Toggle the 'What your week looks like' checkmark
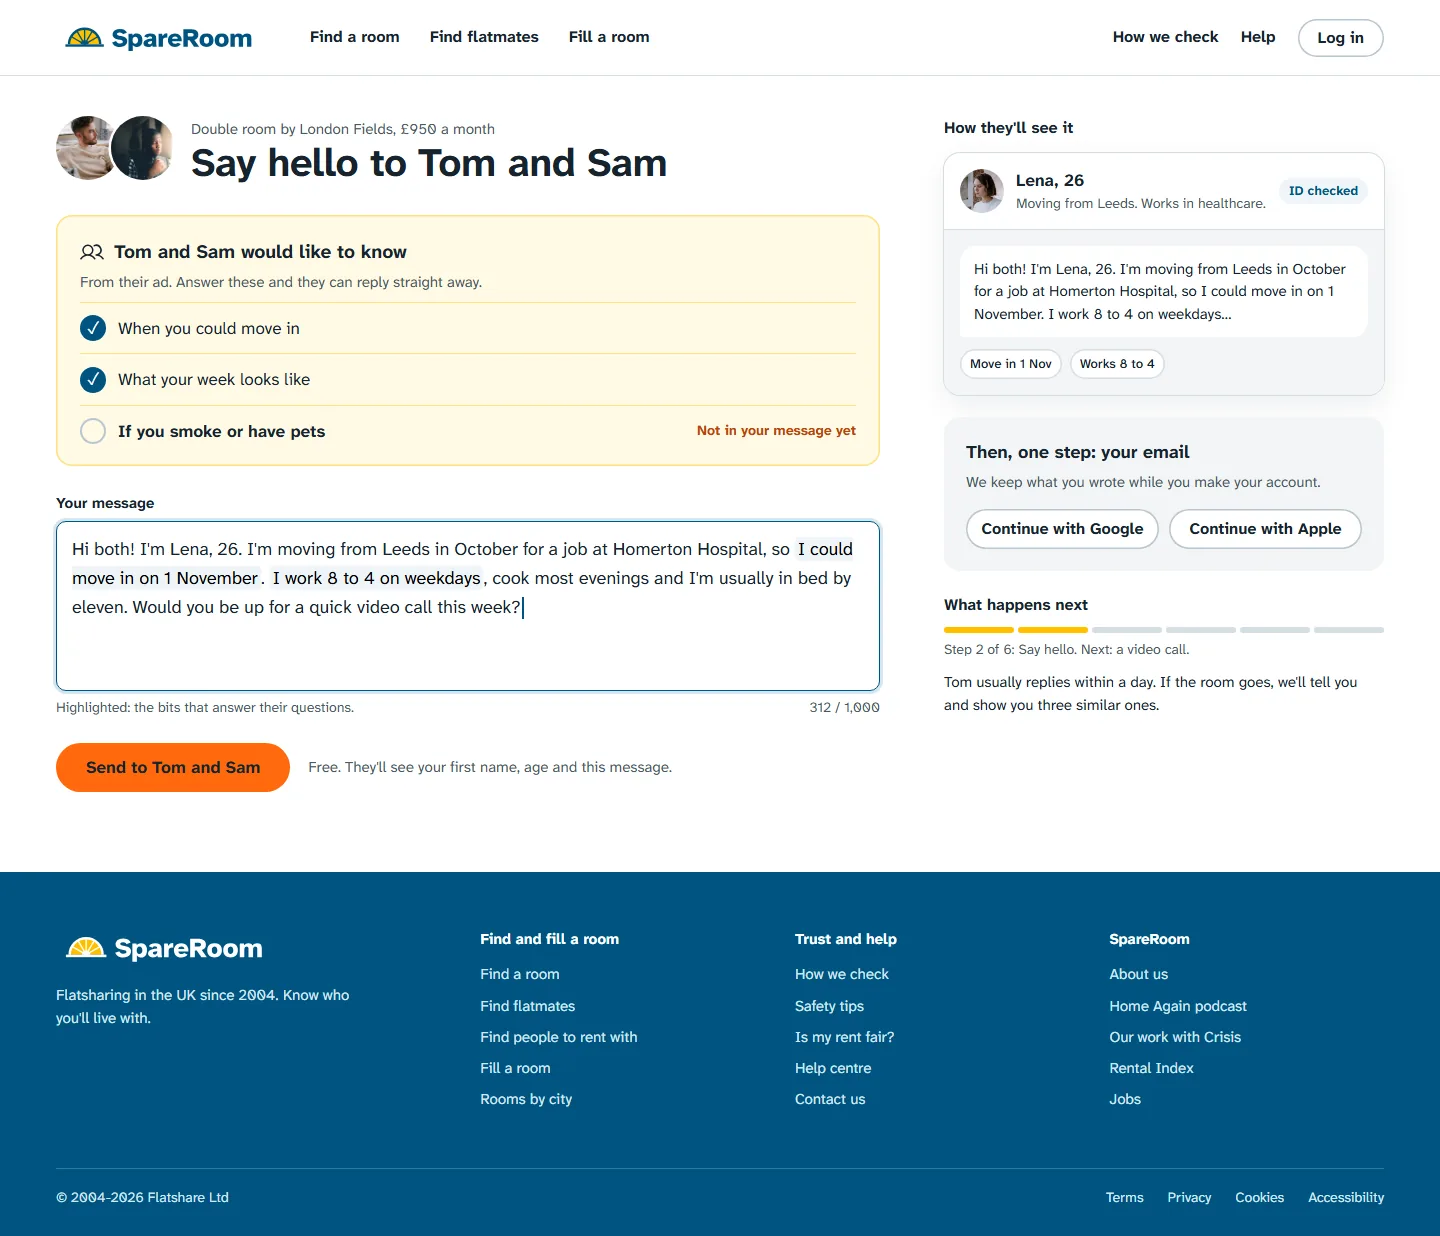Screen dimensions: 1440x1236 click(x=93, y=379)
